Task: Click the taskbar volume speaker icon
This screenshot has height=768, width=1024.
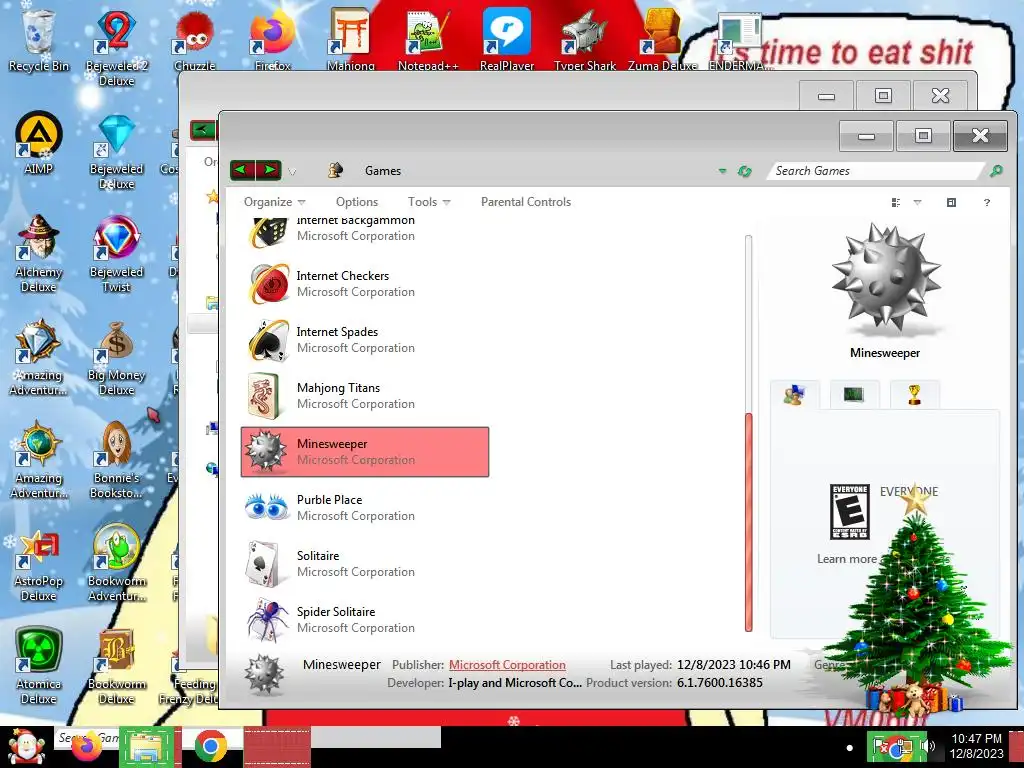Action: tap(927, 746)
